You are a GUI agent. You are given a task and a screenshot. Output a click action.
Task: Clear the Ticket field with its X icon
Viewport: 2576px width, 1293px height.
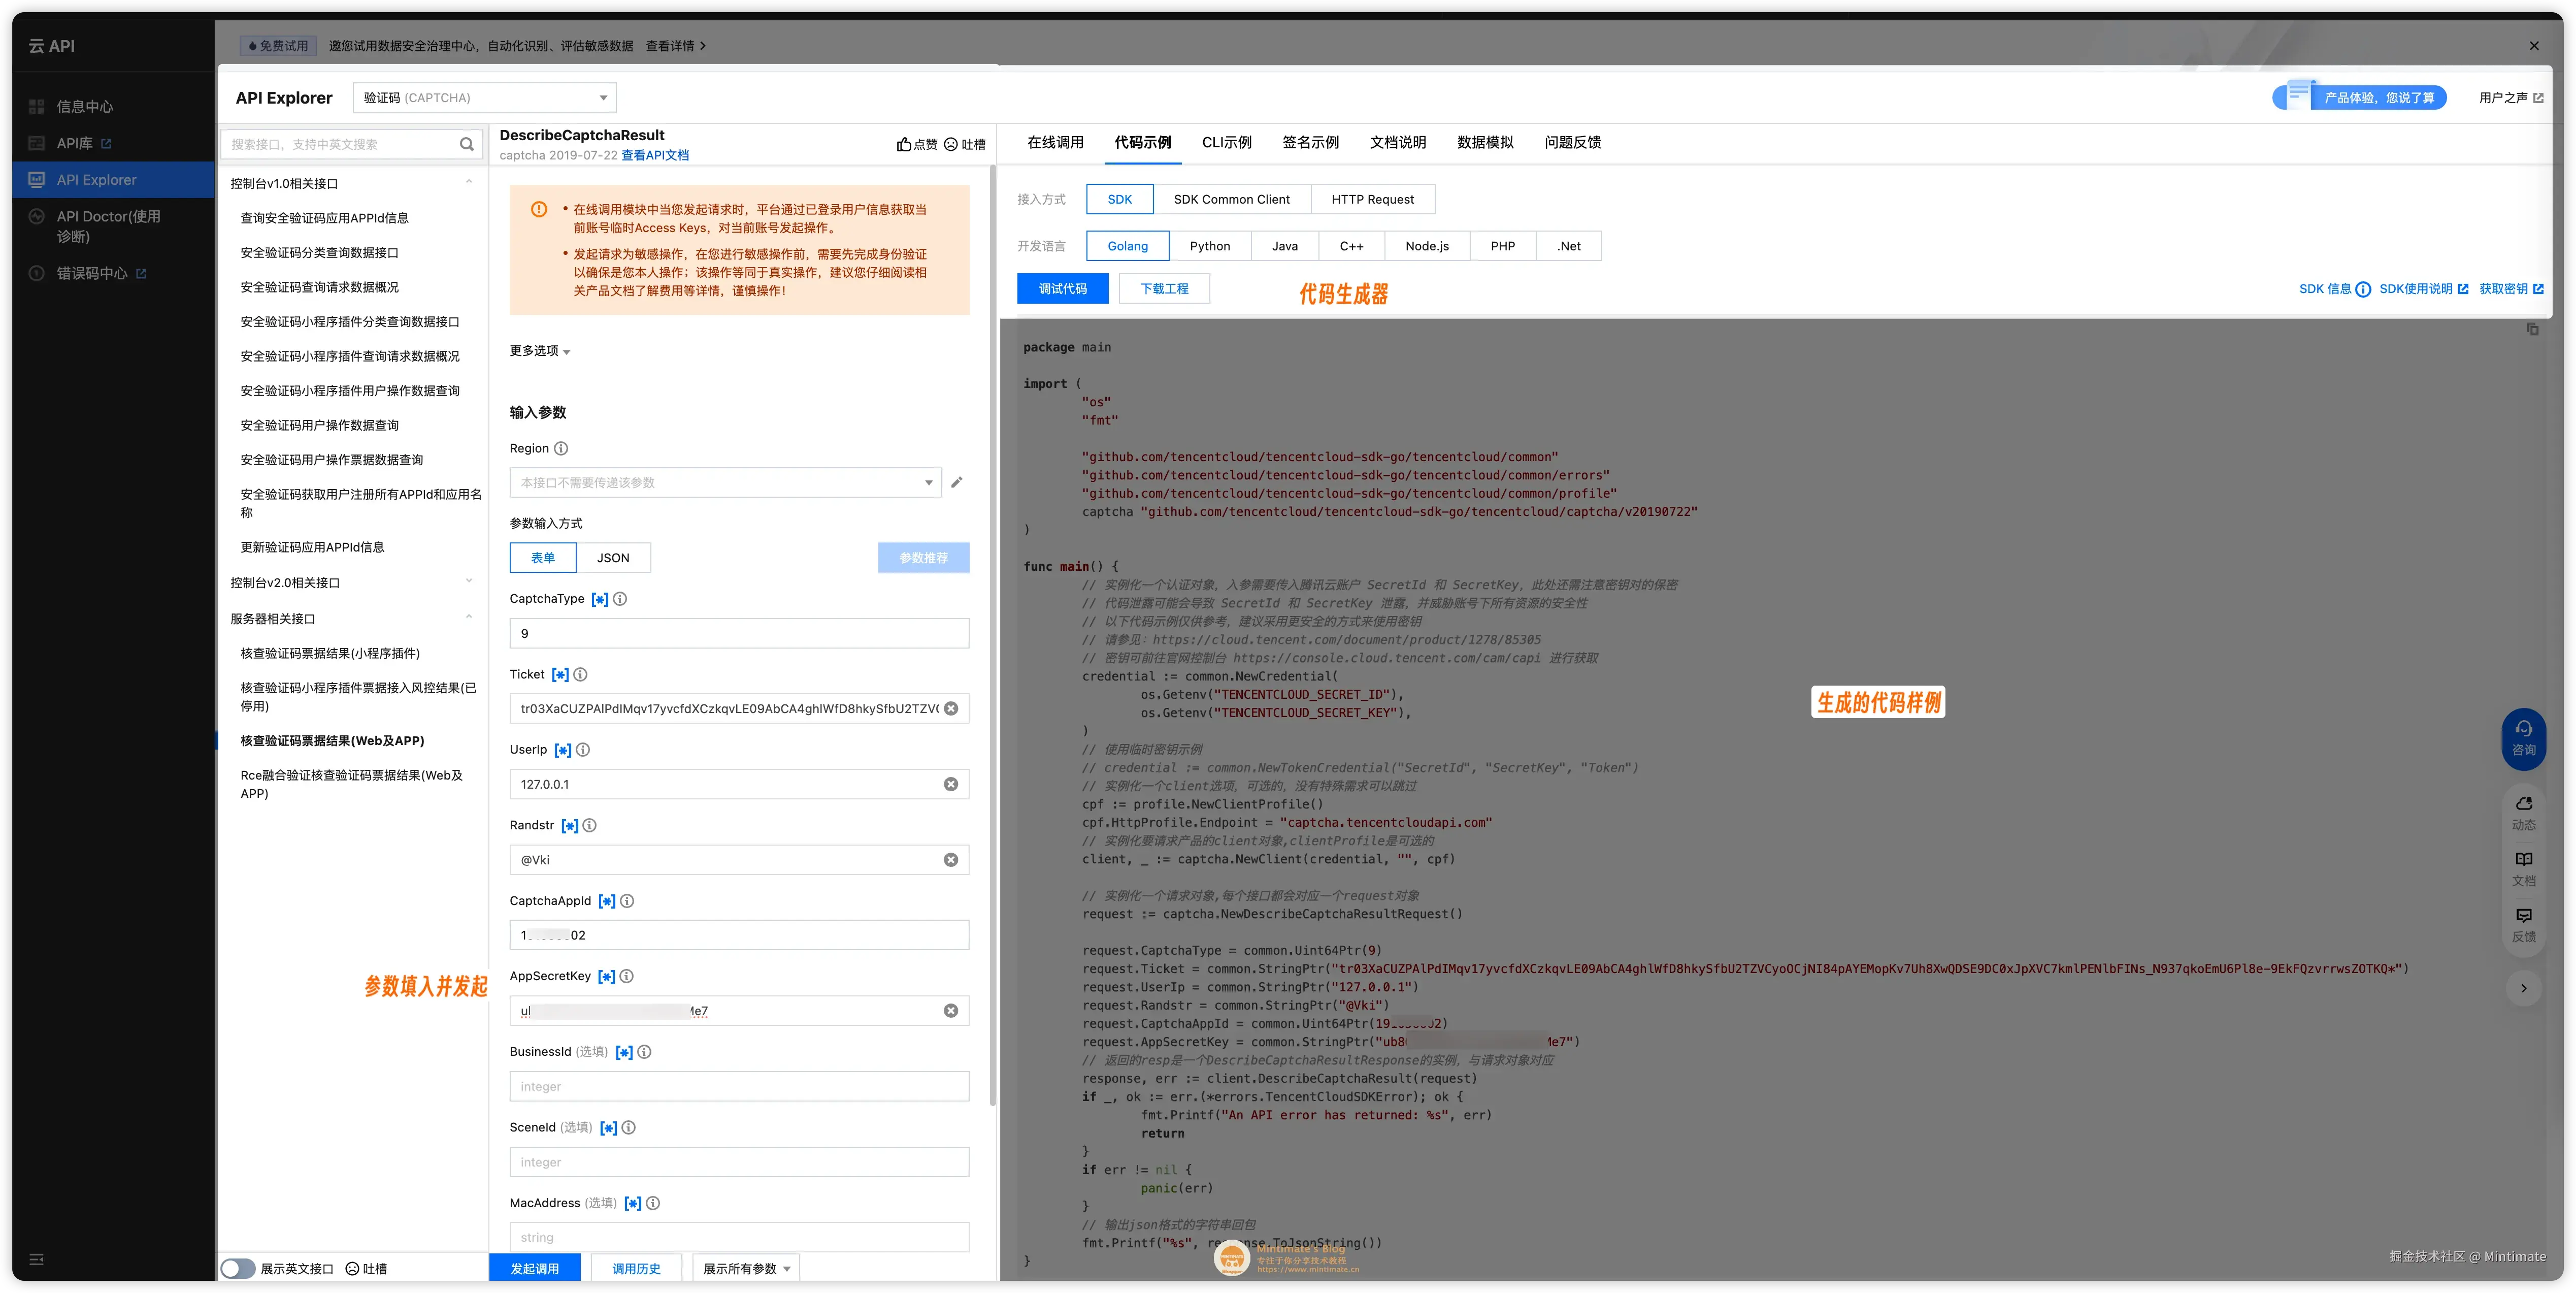(951, 708)
